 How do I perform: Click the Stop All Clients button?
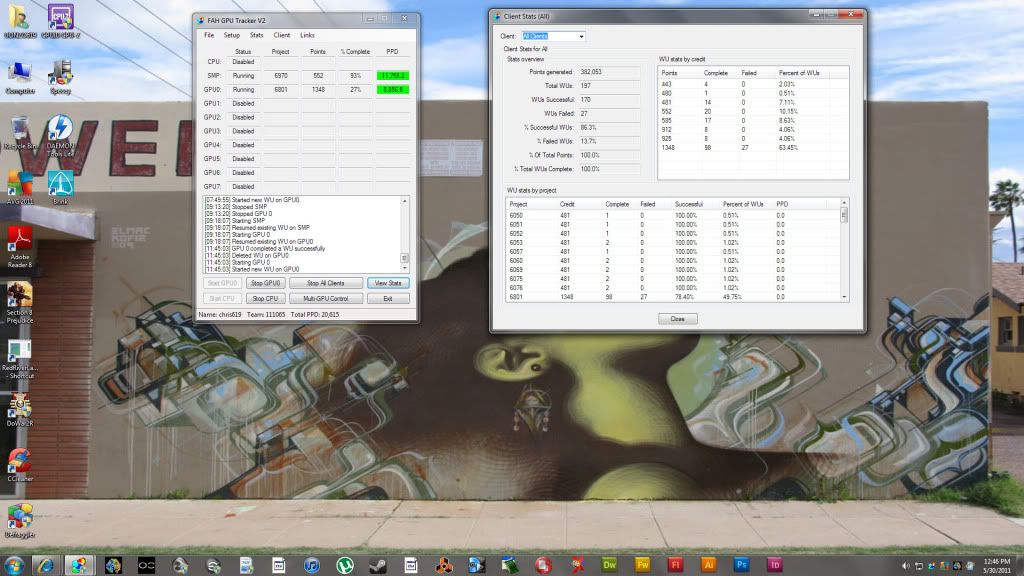click(326, 283)
